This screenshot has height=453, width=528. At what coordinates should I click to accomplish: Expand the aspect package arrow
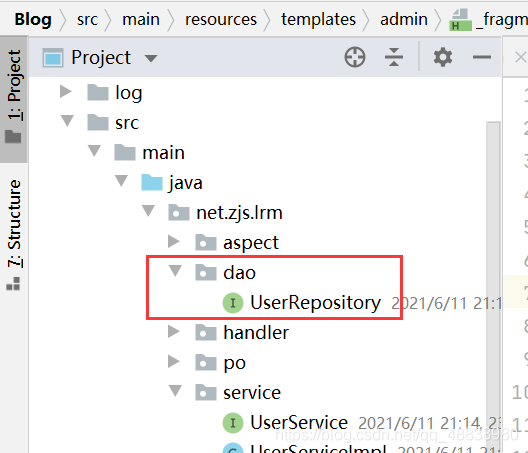[x=174, y=241]
